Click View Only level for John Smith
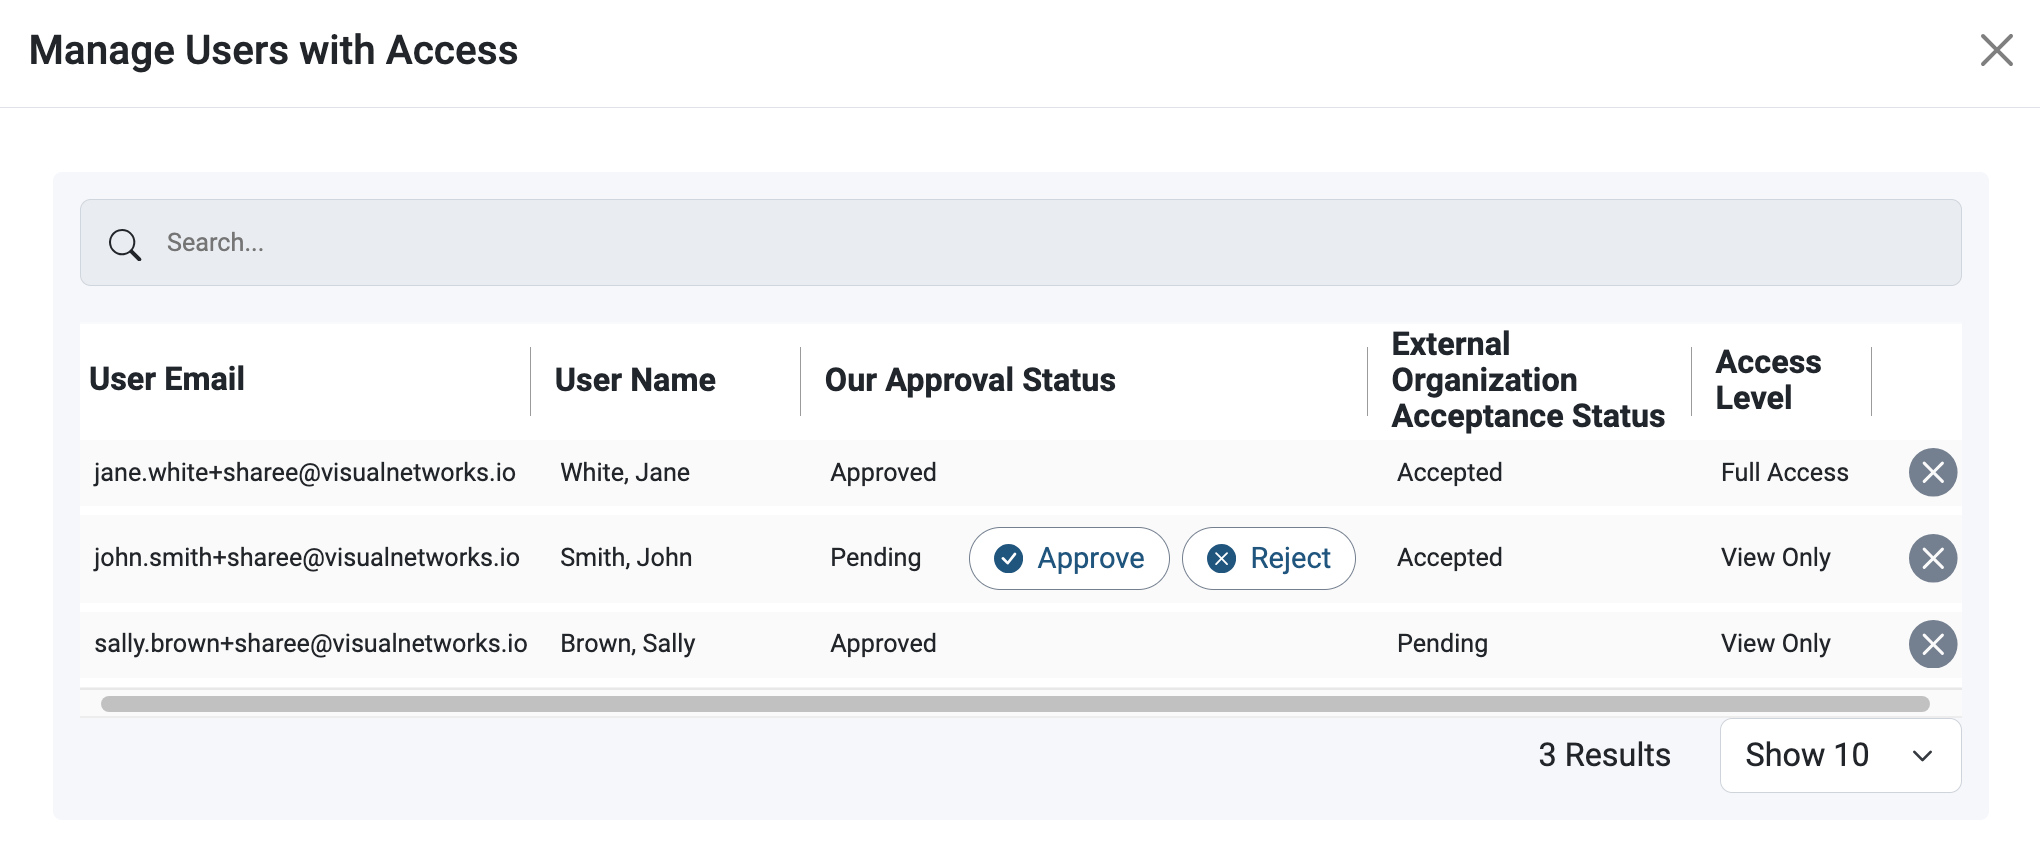Viewport: 2040px width, 844px height. pyautogui.click(x=1775, y=557)
